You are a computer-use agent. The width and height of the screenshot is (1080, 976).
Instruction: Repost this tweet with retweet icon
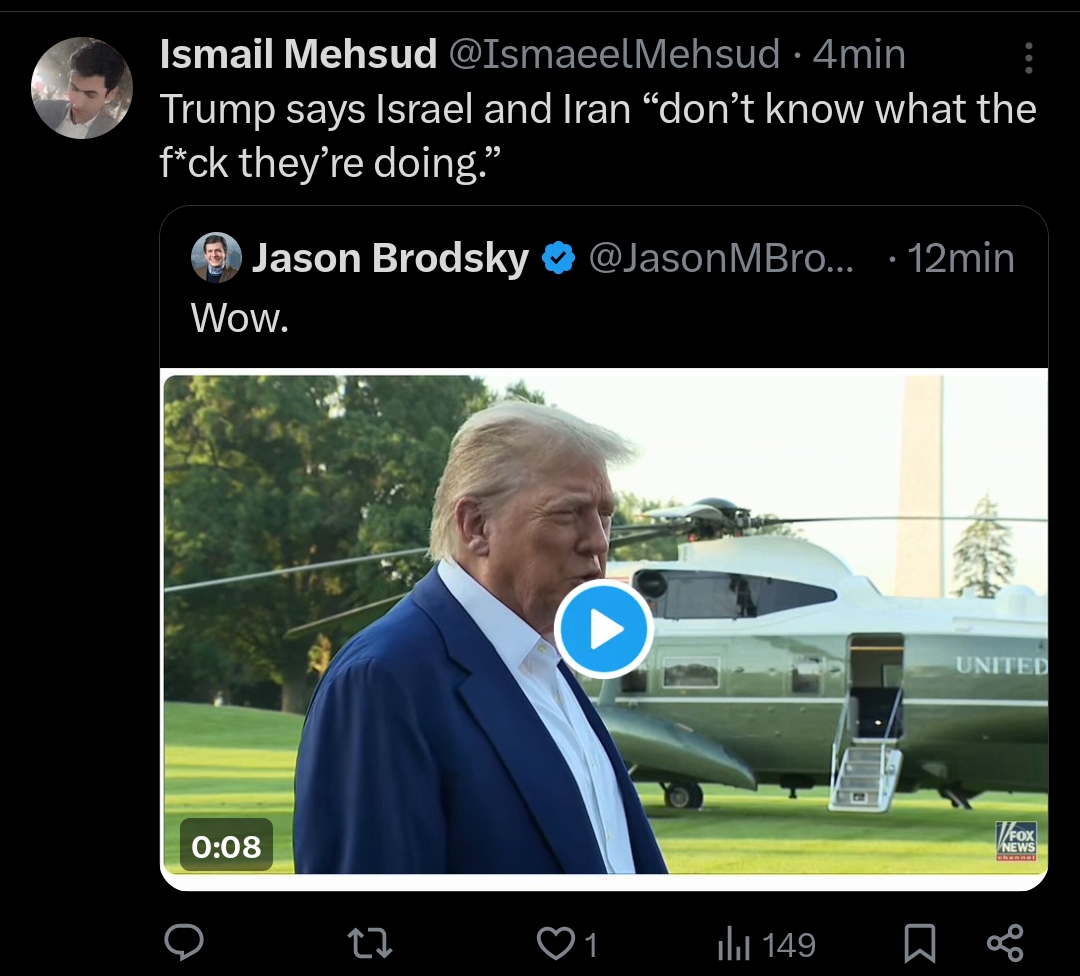(370, 944)
